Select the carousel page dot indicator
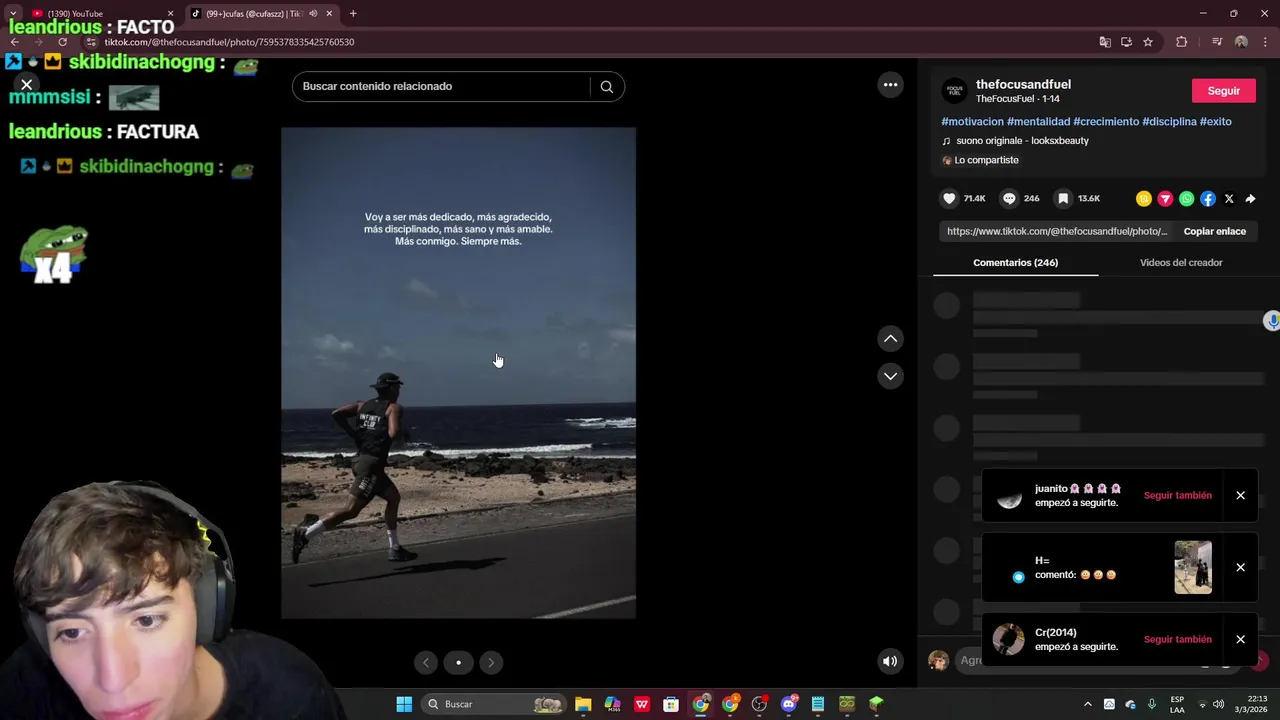 pyautogui.click(x=458, y=662)
